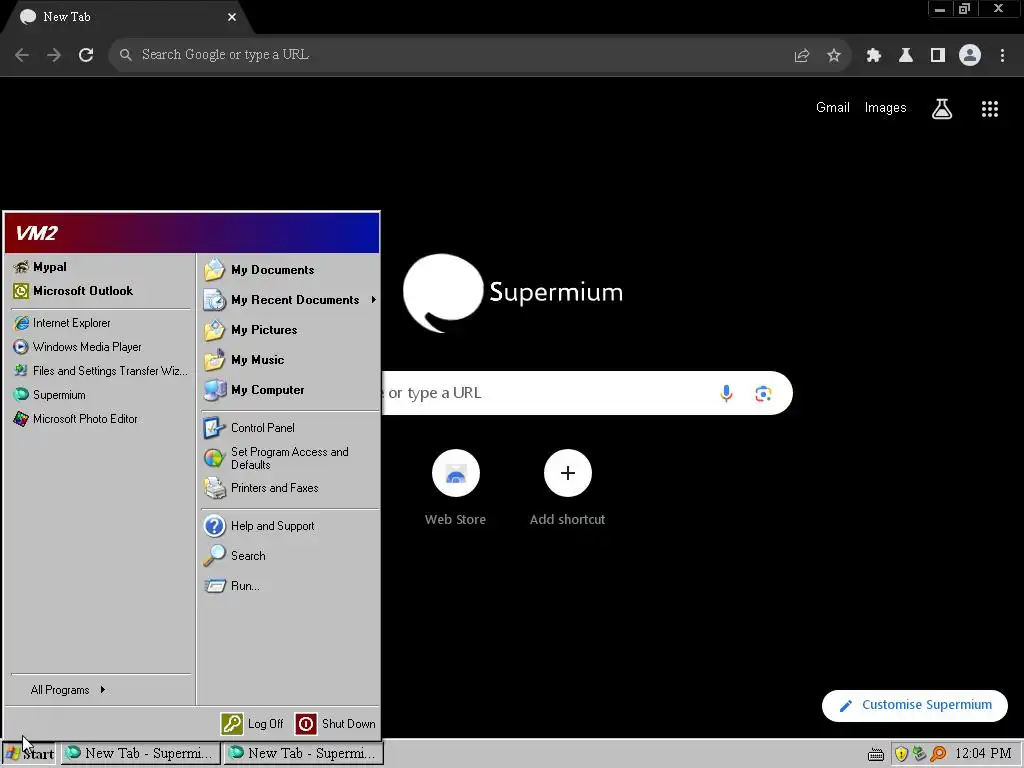Click Customise Supermium button
The image size is (1024, 768).
click(915, 705)
